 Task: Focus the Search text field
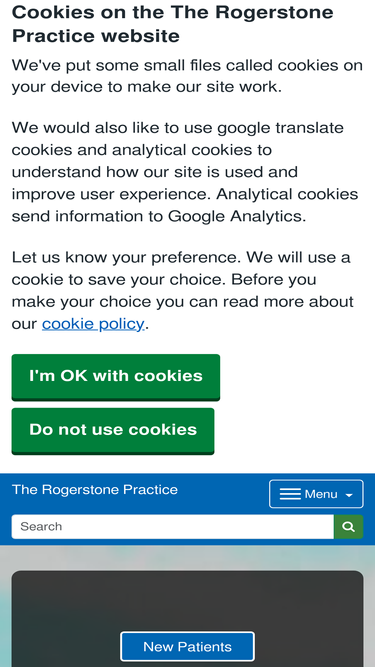tap(173, 527)
